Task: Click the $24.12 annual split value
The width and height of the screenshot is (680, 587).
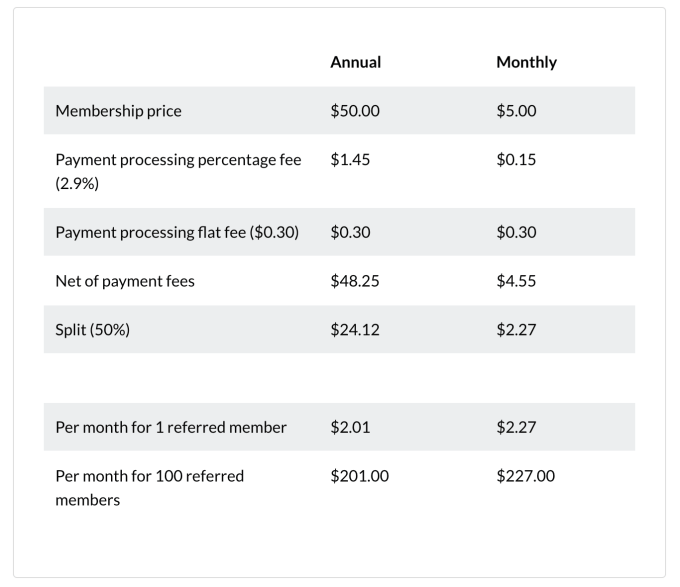Action: coord(355,330)
